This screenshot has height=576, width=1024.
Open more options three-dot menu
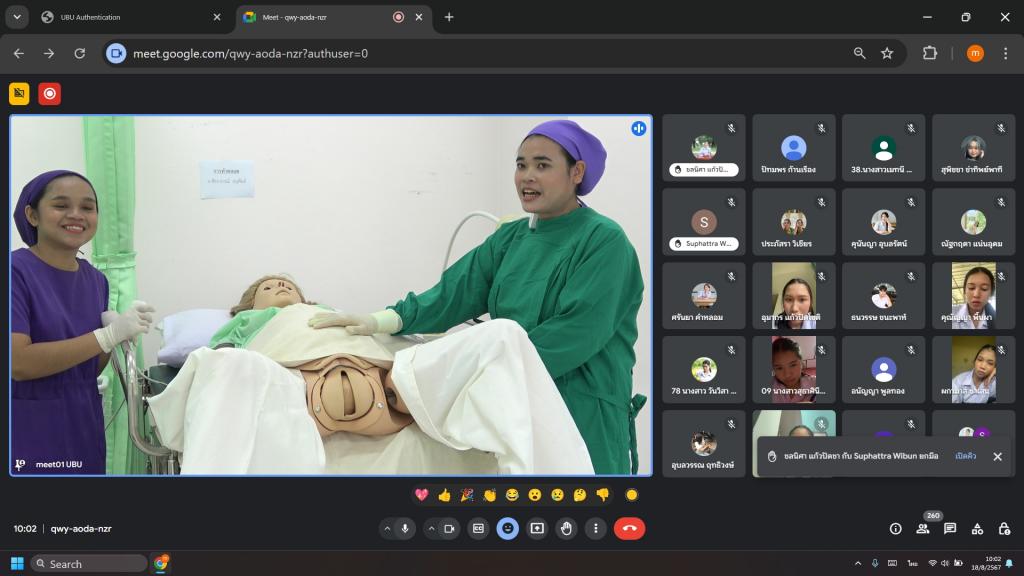pyautogui.click(x=596, y=528)
